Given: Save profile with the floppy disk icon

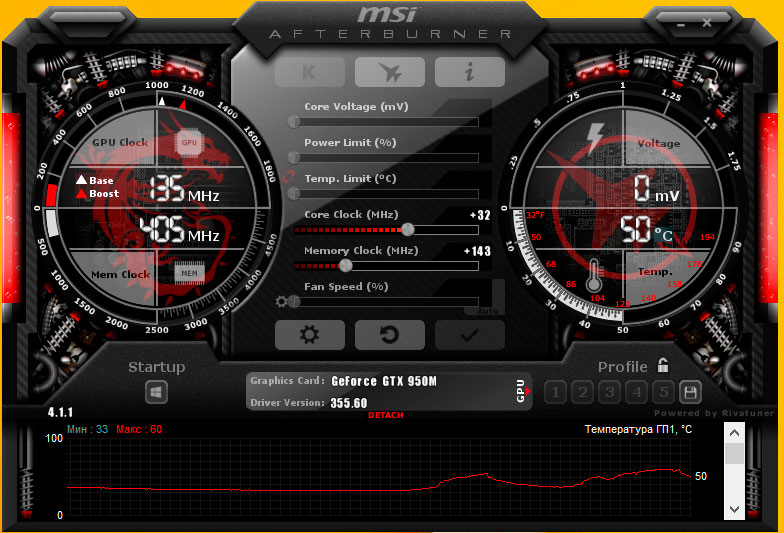Looking at the screenshot, I should click(690, 392).
